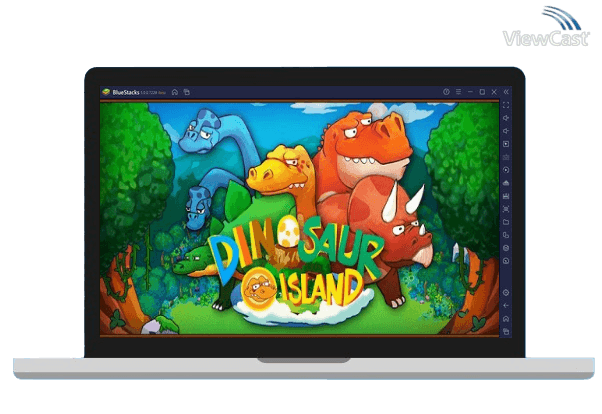Open BlueStacks settings via the gear icon
Image resolution: width=602 pixels, height=414 pixels.
[506, 293]
